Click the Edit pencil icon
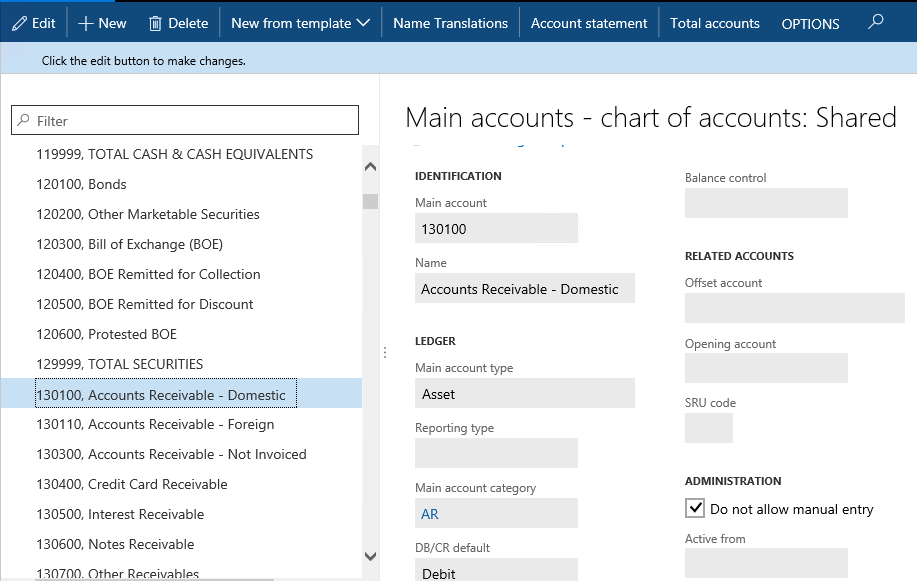Viewport: 917px width, 581px height. click(x=19, y=23)
